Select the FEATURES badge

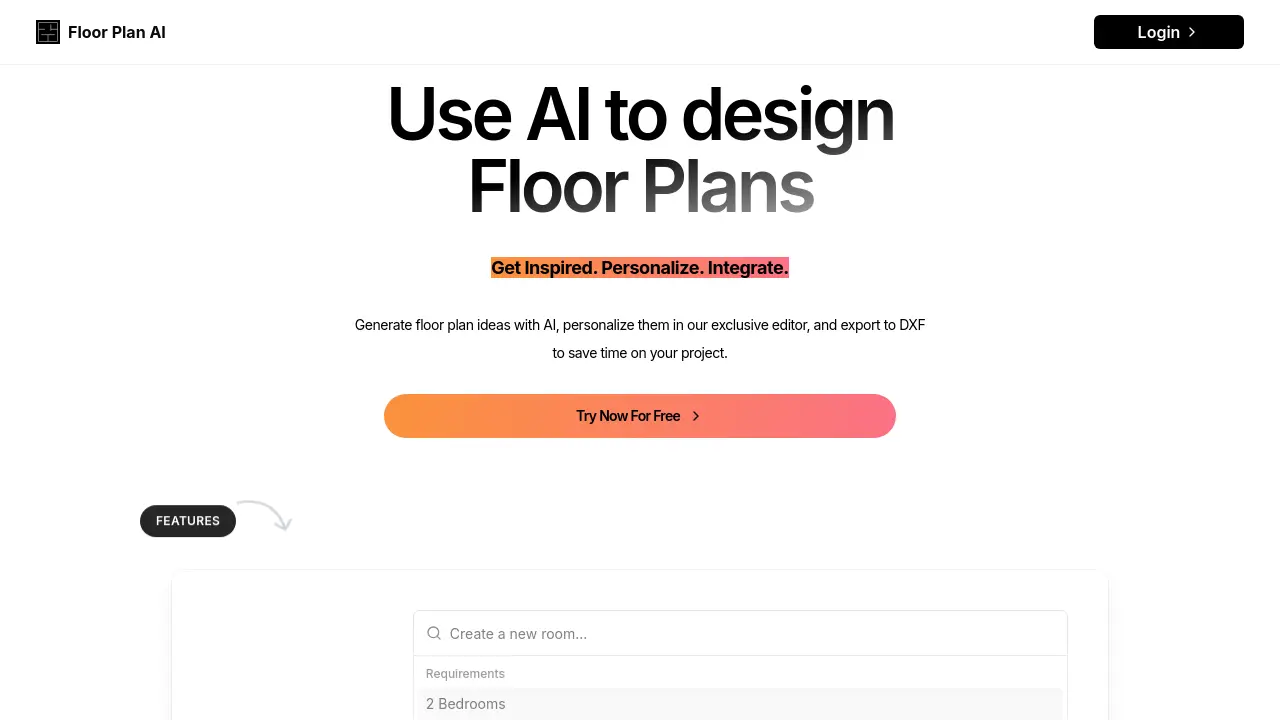point(187,521)
